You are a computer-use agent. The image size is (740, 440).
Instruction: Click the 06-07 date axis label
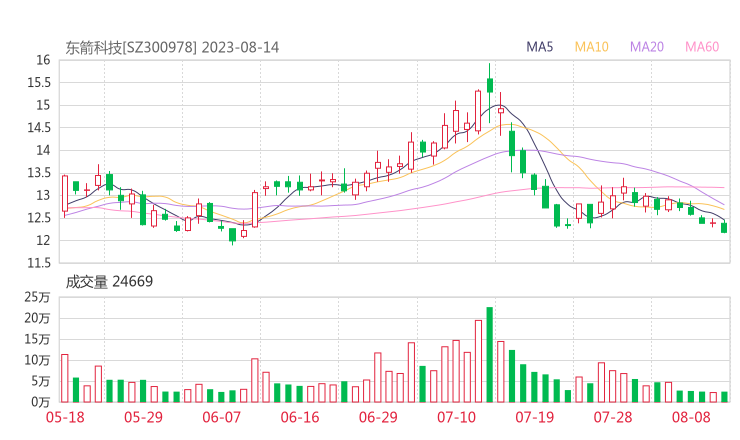[x=222, y=417]
